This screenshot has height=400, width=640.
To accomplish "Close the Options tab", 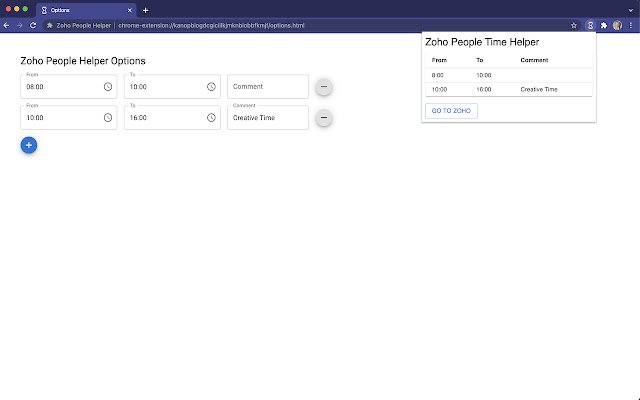I will [130, 10].
